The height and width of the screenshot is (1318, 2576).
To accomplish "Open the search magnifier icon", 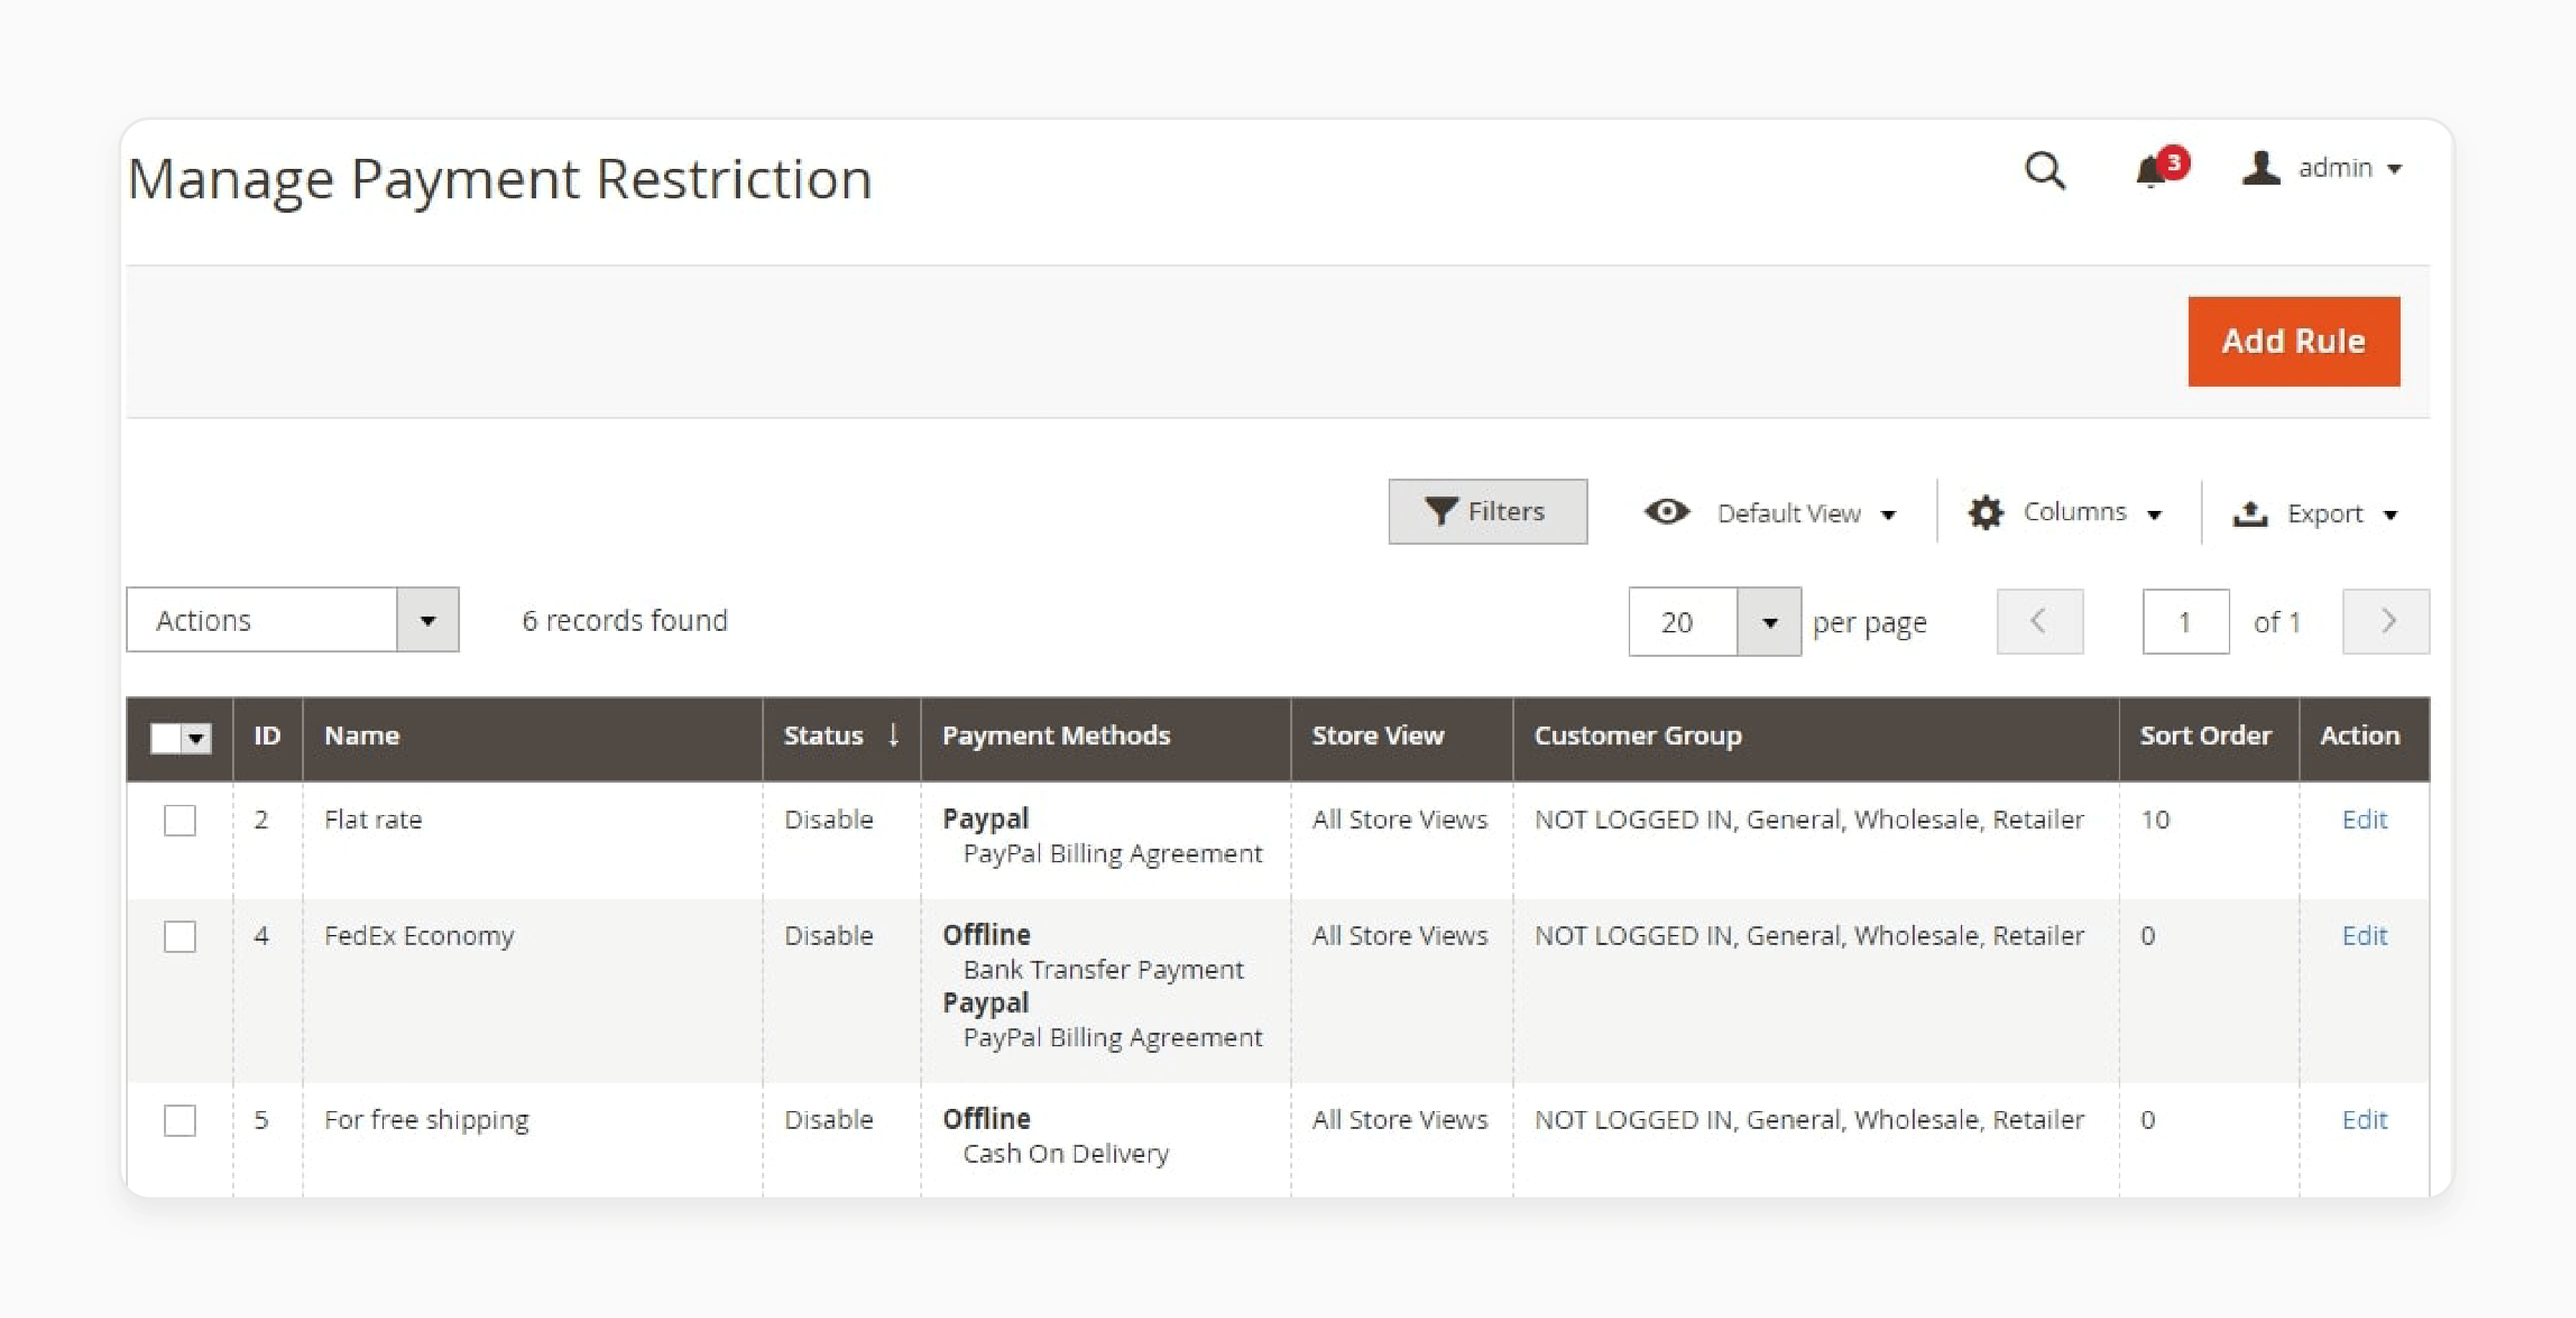I will (2044, 171).
